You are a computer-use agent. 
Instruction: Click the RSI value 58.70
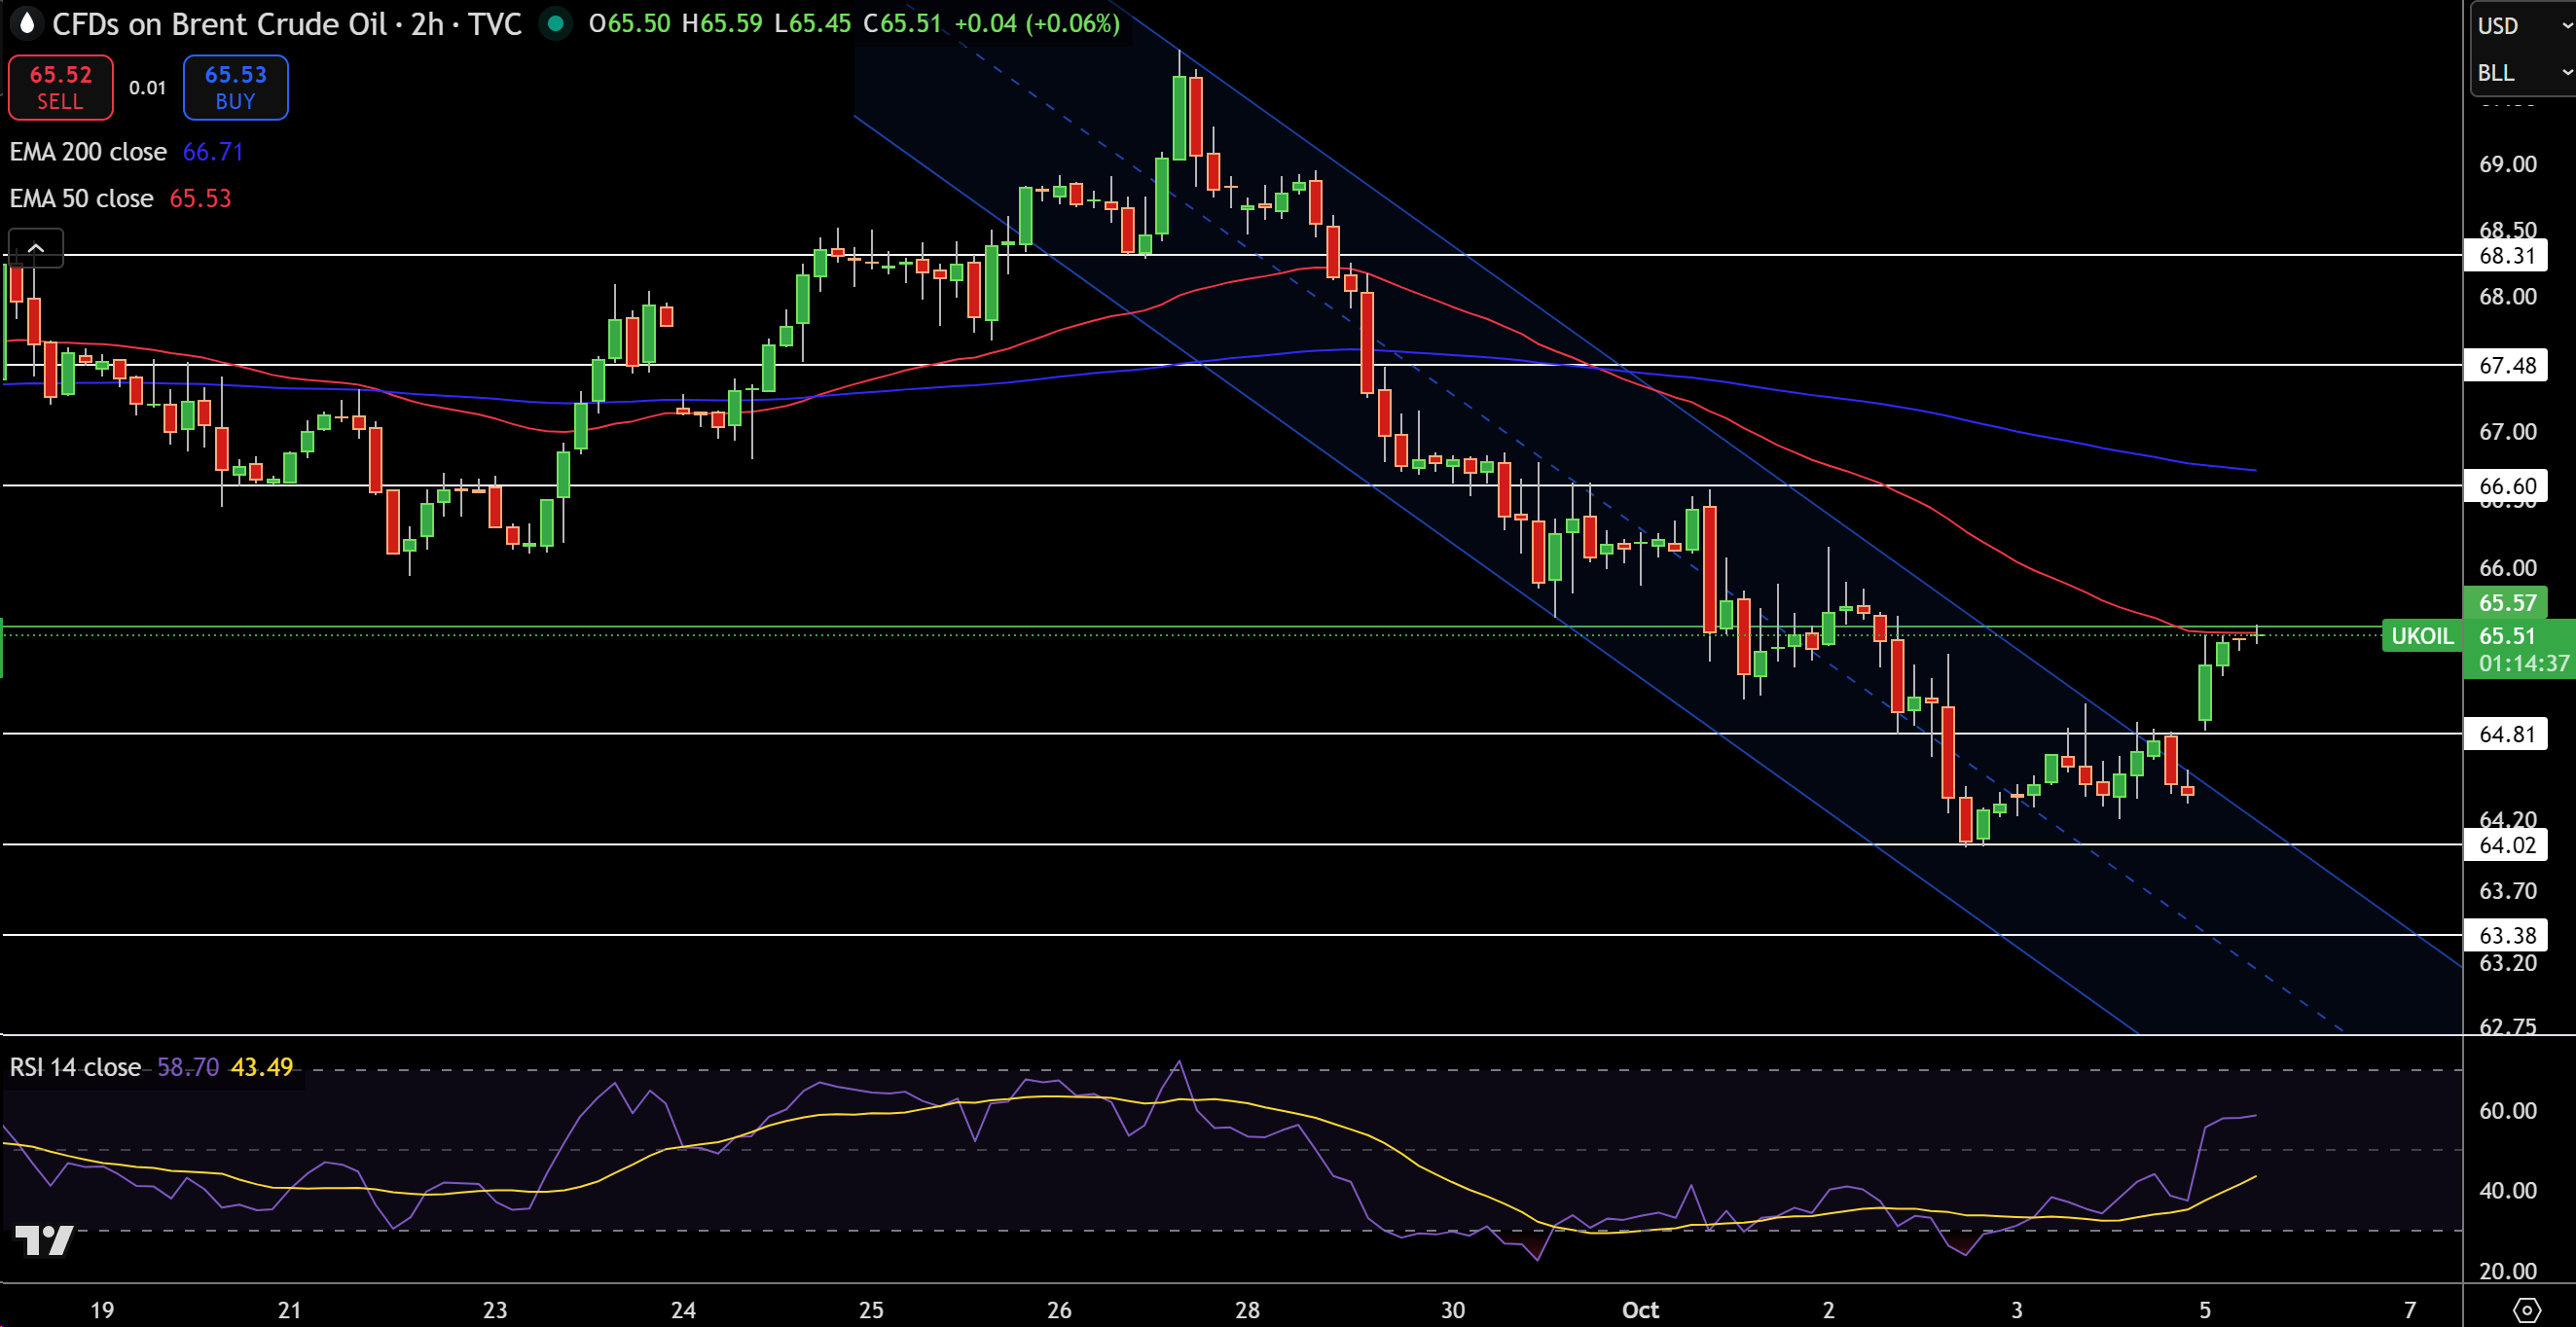point(188,1067)
